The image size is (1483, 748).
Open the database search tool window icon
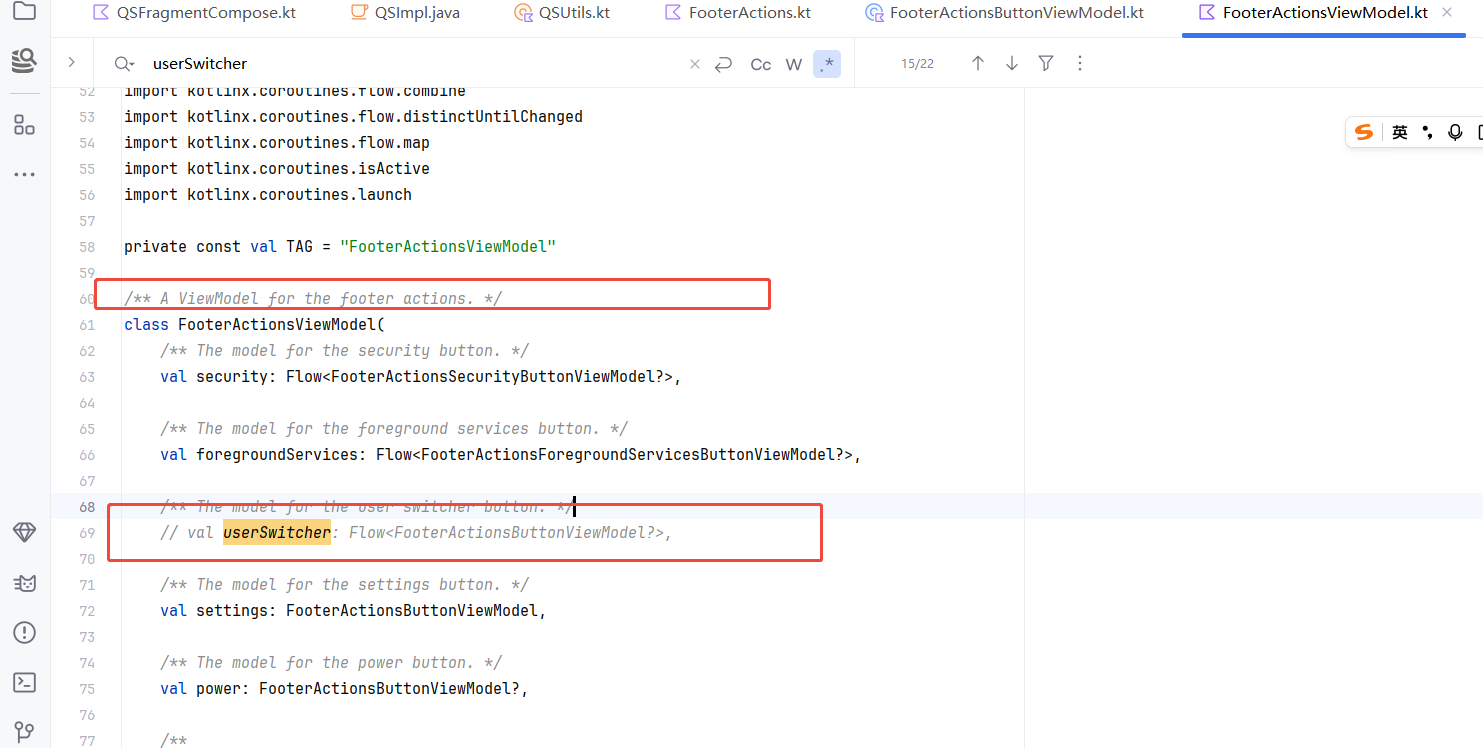click(x=24, y=62)
